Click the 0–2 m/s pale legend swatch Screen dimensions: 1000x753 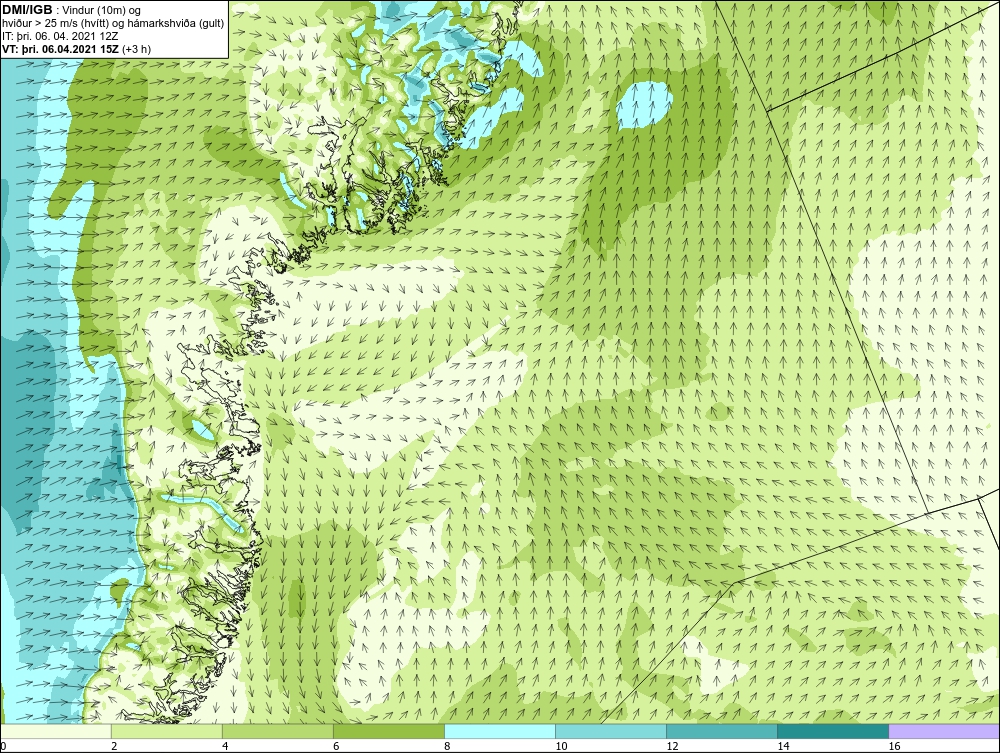coord(56,731)
